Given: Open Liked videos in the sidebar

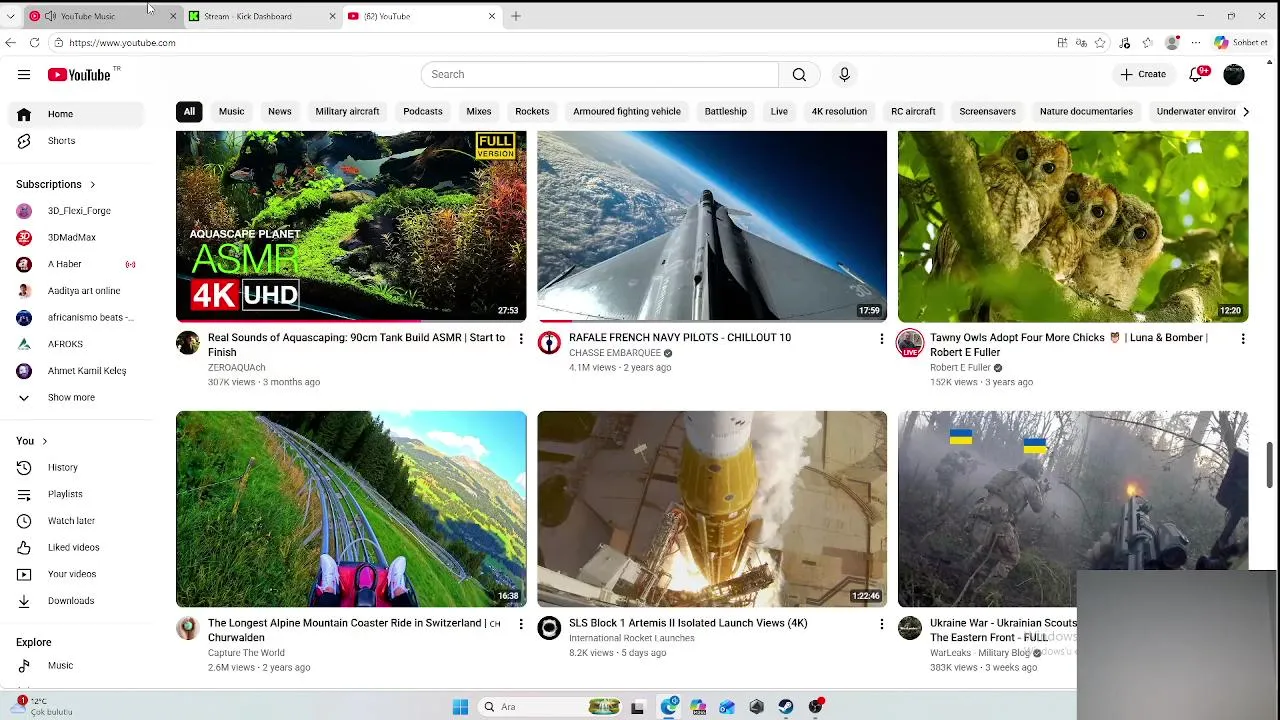Looking at the screenshot, I should click(x=78, y=547).
